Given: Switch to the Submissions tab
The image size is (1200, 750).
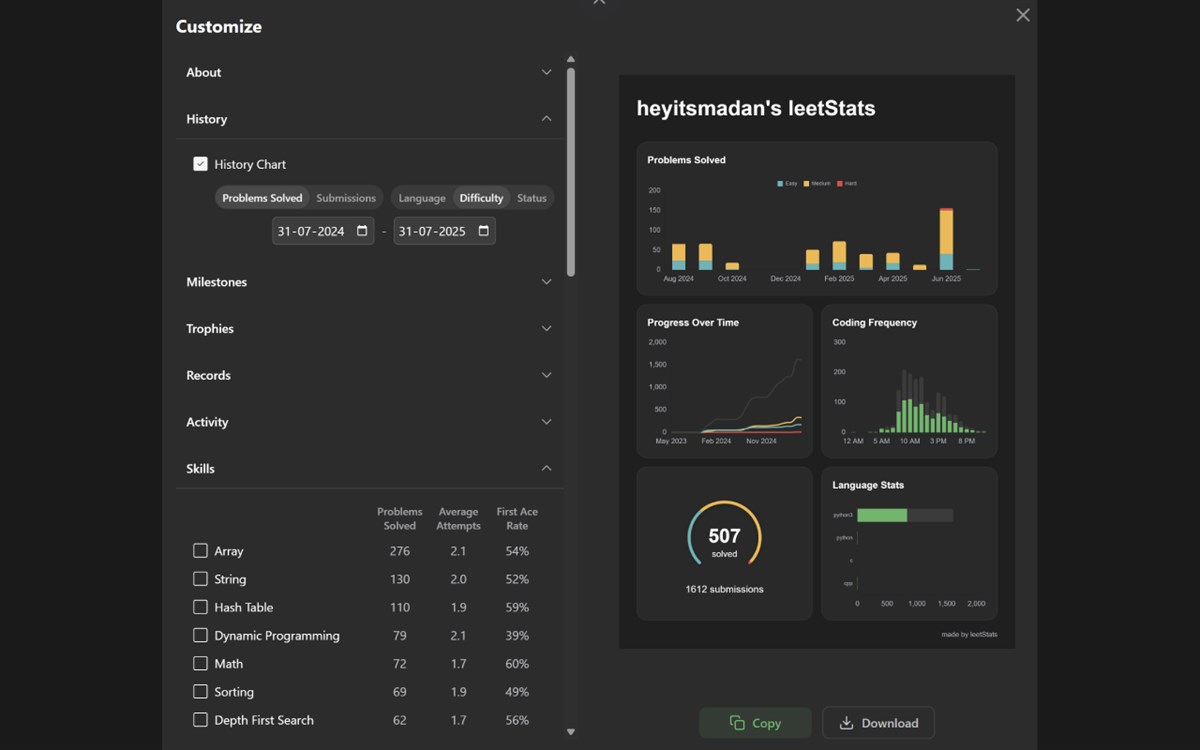Looking at the screenshot, I should tap(346, 198).
